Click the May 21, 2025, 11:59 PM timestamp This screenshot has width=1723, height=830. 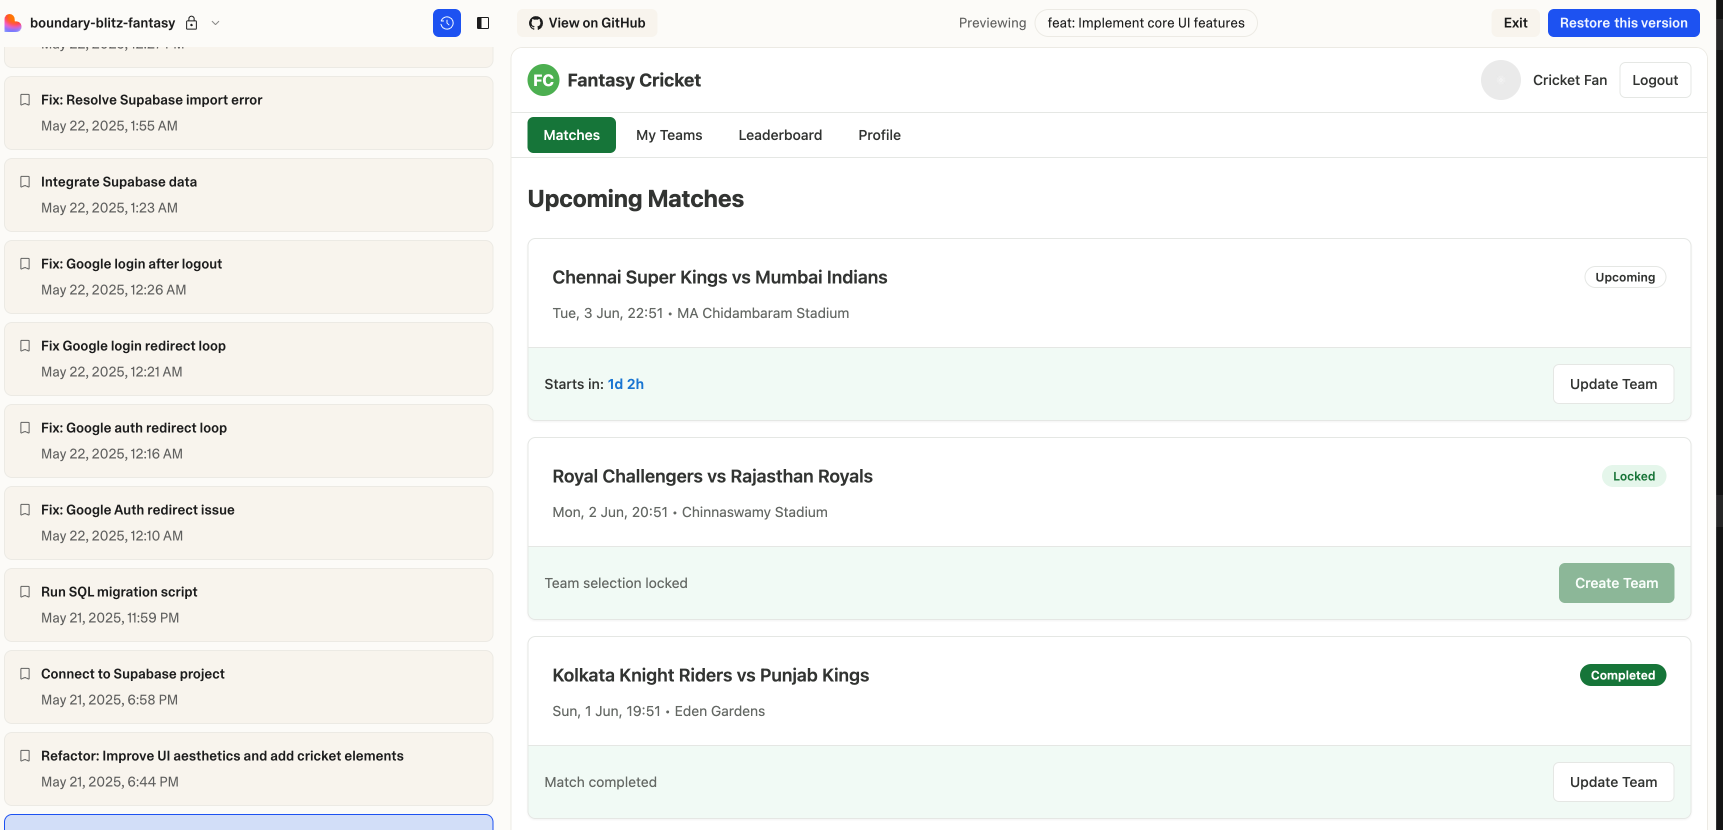coord(110,618)
